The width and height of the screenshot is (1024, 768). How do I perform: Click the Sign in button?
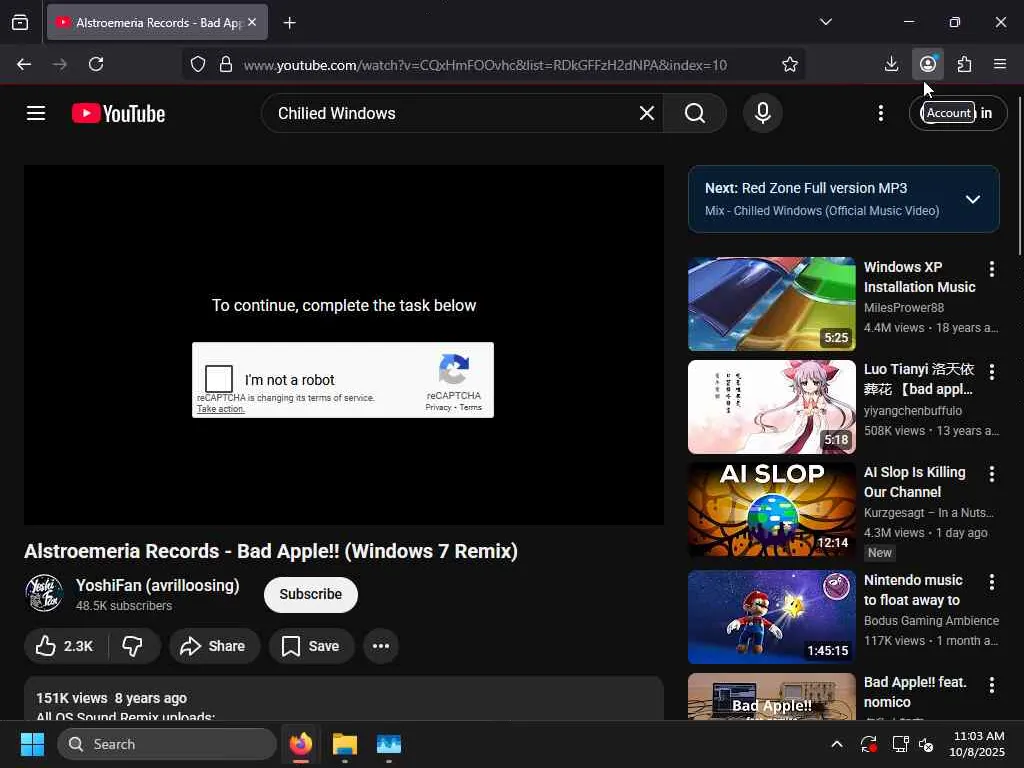[958, 113]
